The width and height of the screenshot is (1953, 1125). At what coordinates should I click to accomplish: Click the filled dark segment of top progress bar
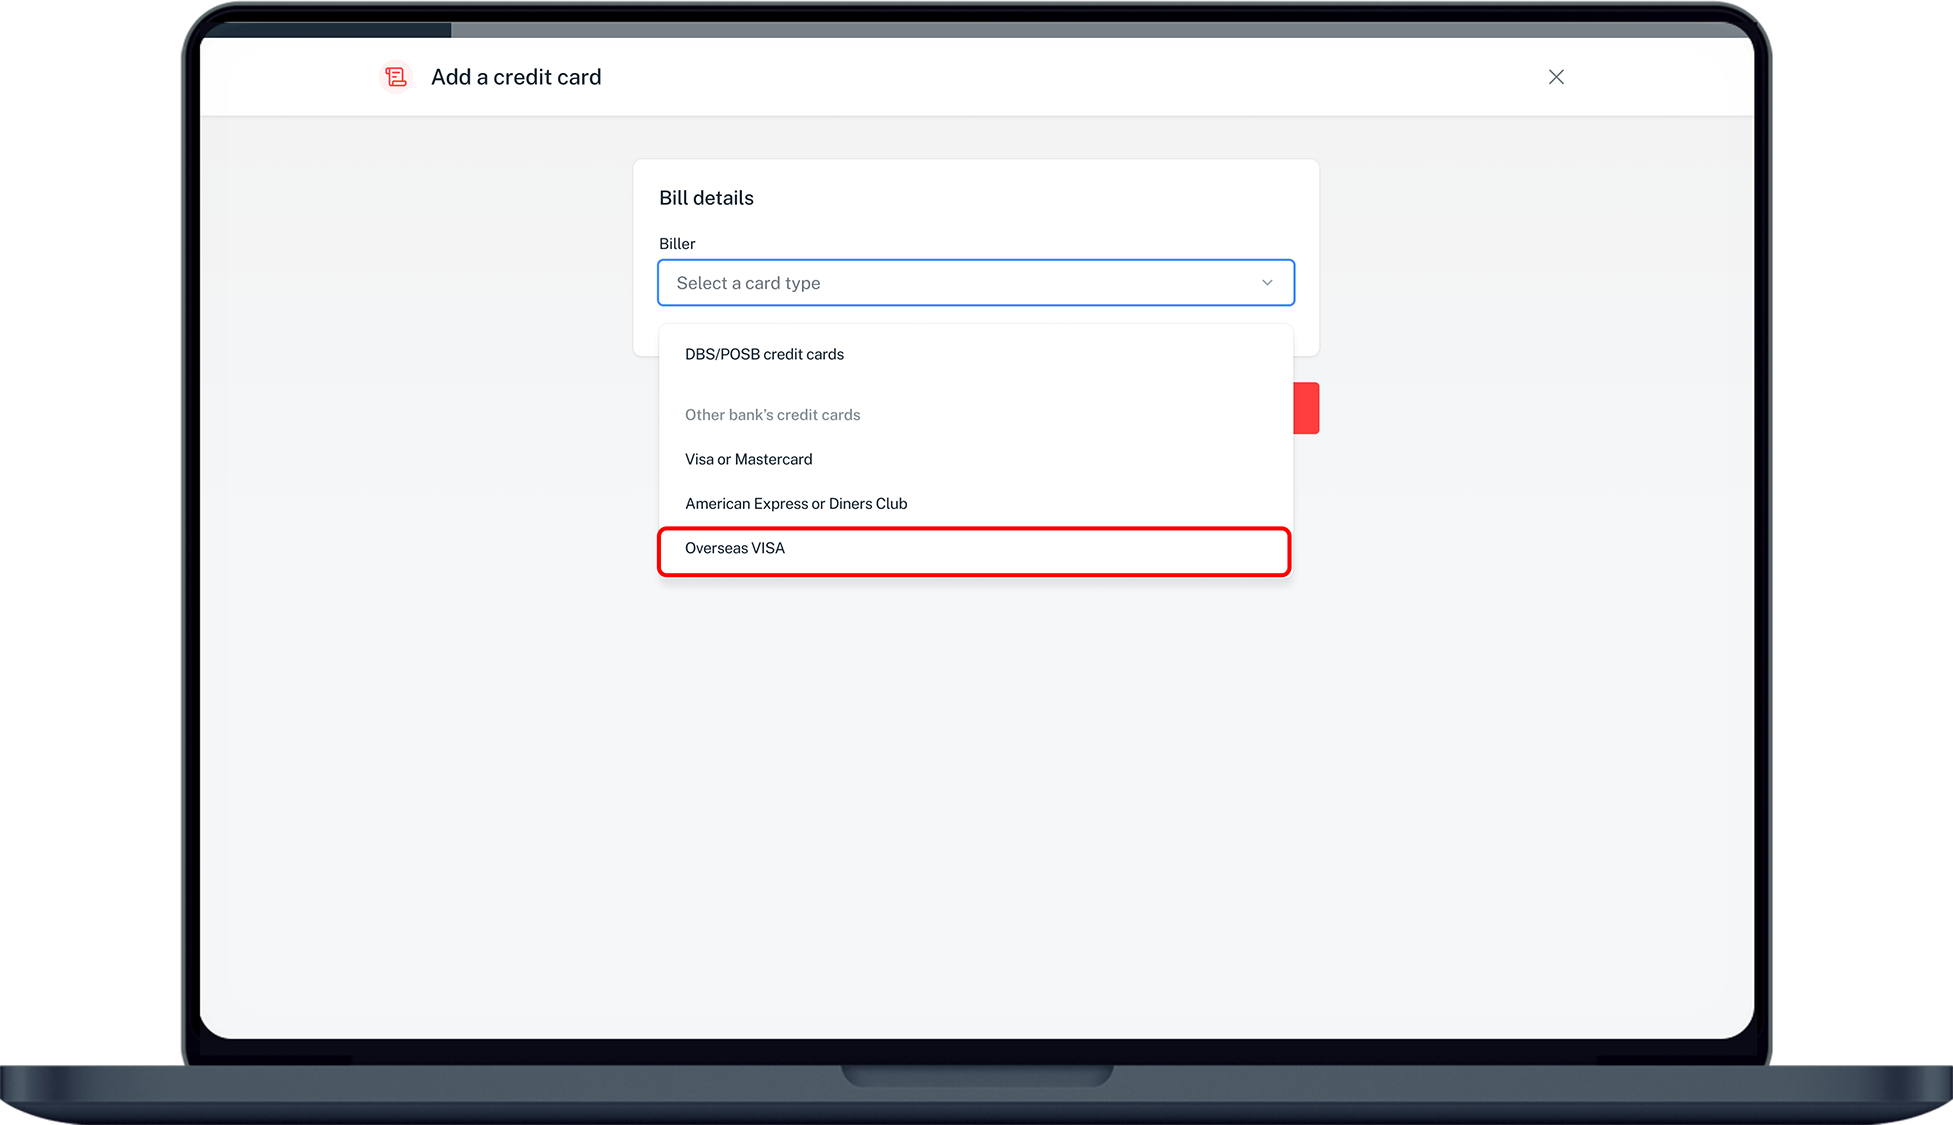330,30
